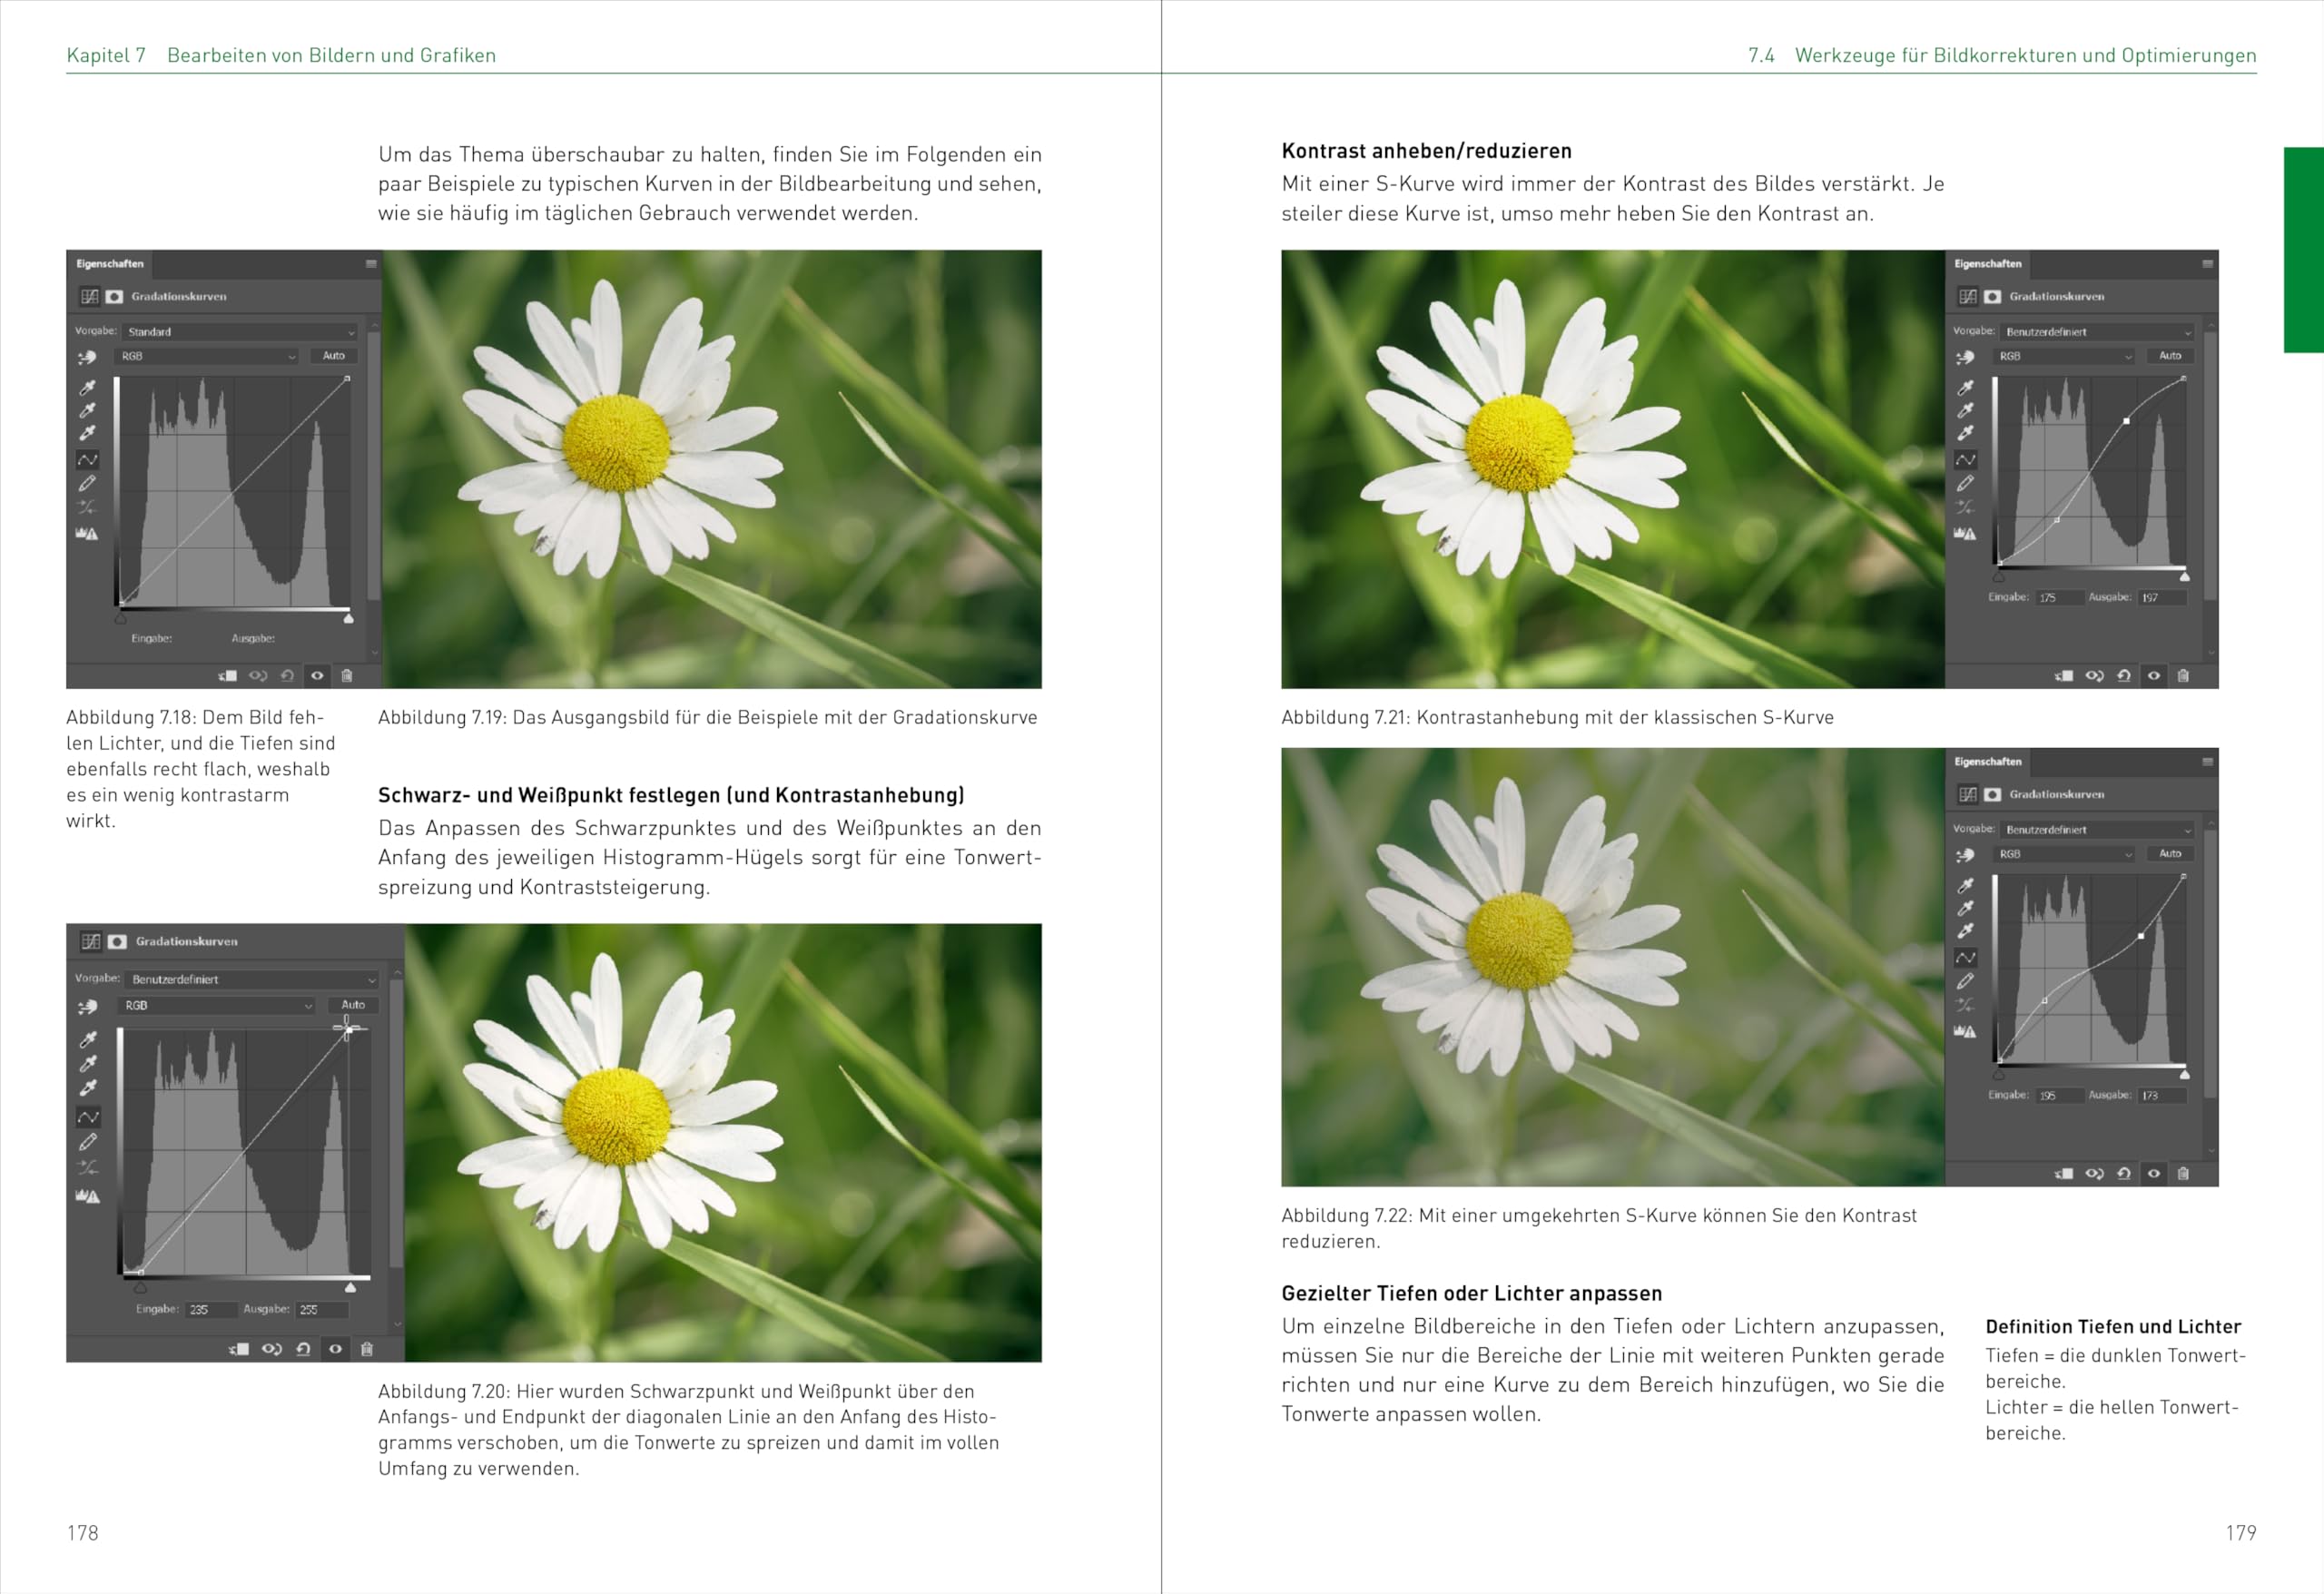Select white point eyedropper in Eingabe 235 panel
Screen dimensions: 2324x1594
[88, 1087]
